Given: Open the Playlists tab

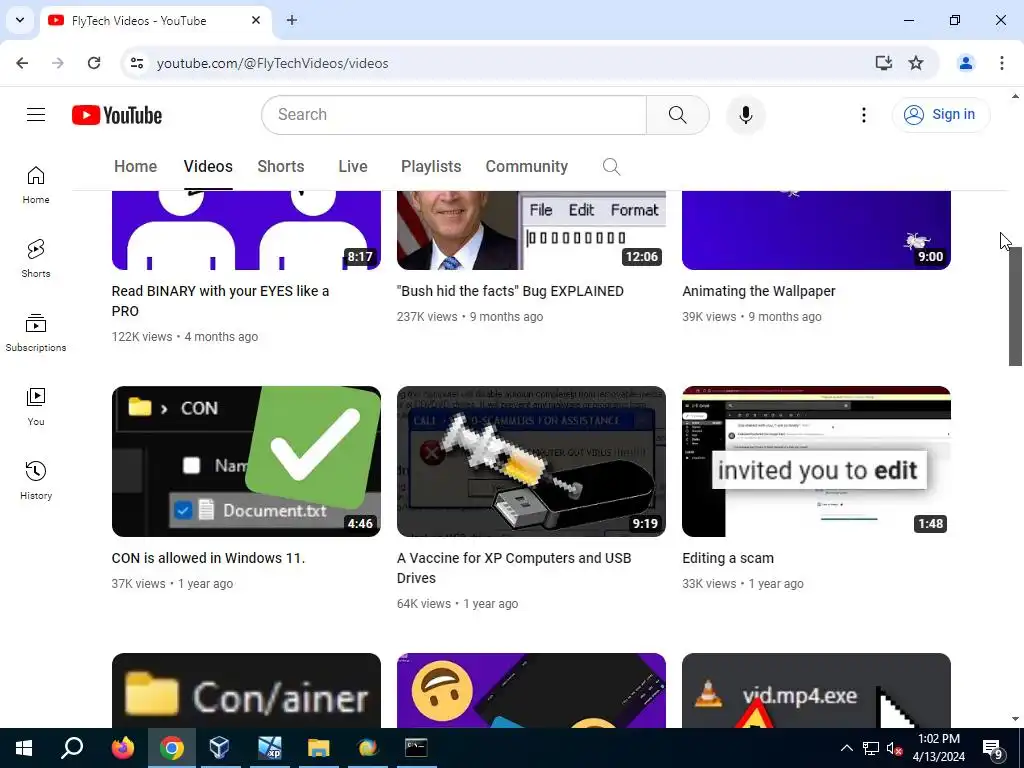Looking at the screenshot, I should coord(431,167).
